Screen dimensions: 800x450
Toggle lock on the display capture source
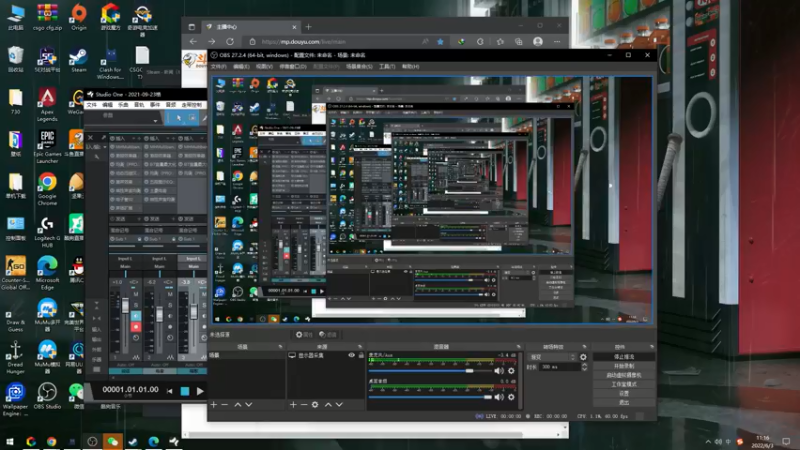(361, 355)
